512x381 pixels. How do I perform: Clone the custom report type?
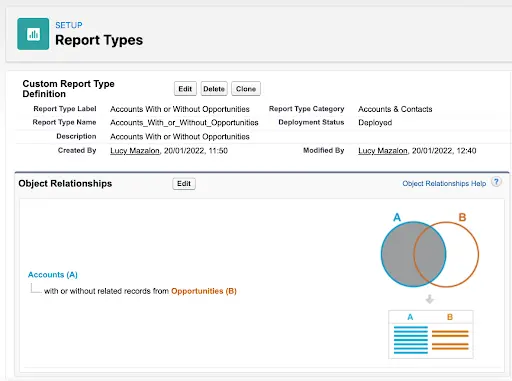(246, 89)
